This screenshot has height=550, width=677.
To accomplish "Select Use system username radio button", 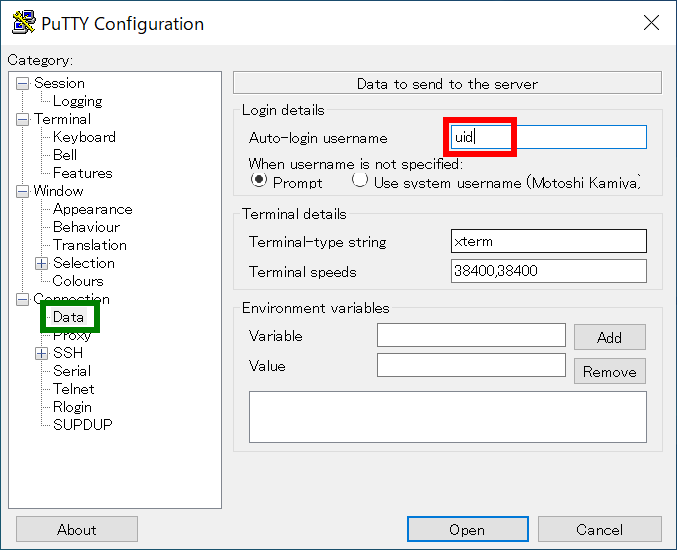I will click(360, 180).
